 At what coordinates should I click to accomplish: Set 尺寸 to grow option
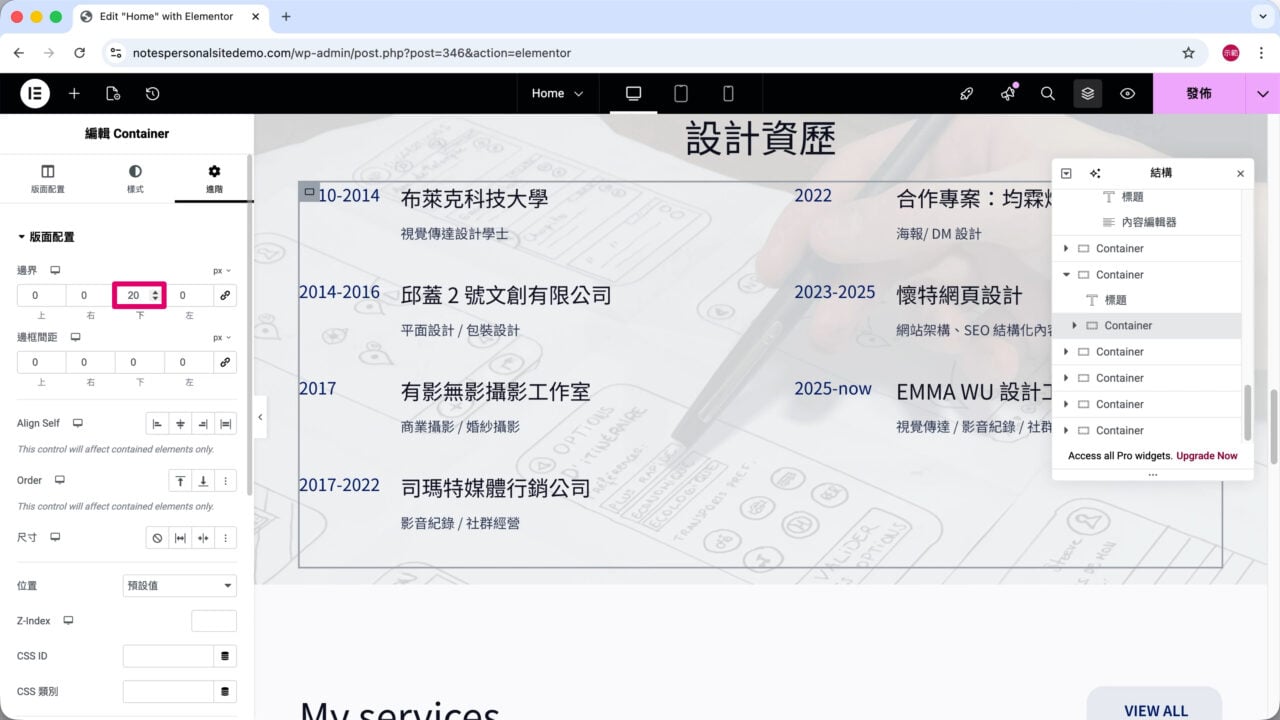[x=180, y=538]
